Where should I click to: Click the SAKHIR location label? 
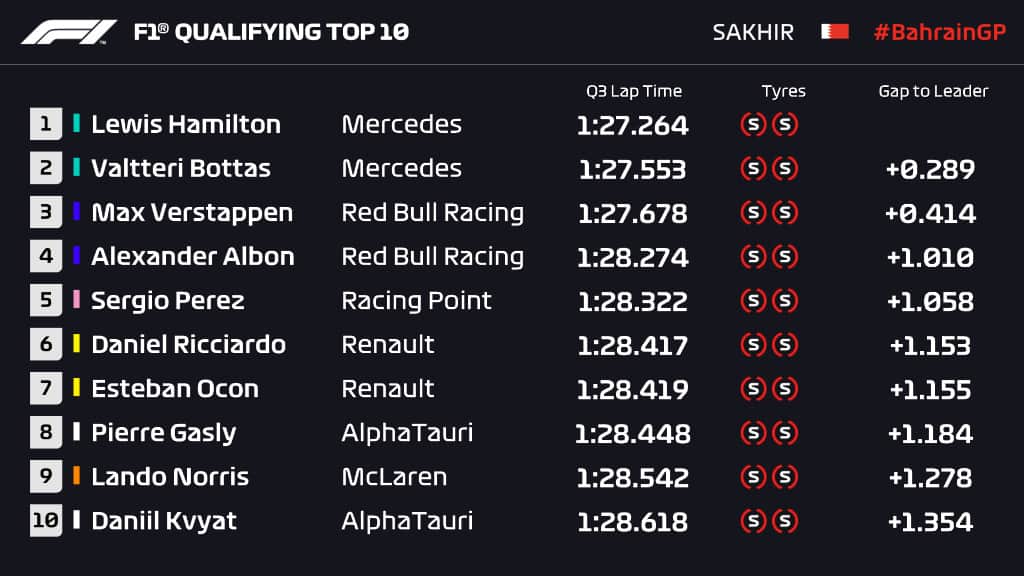pyautogui.click(x=753, y=32)
